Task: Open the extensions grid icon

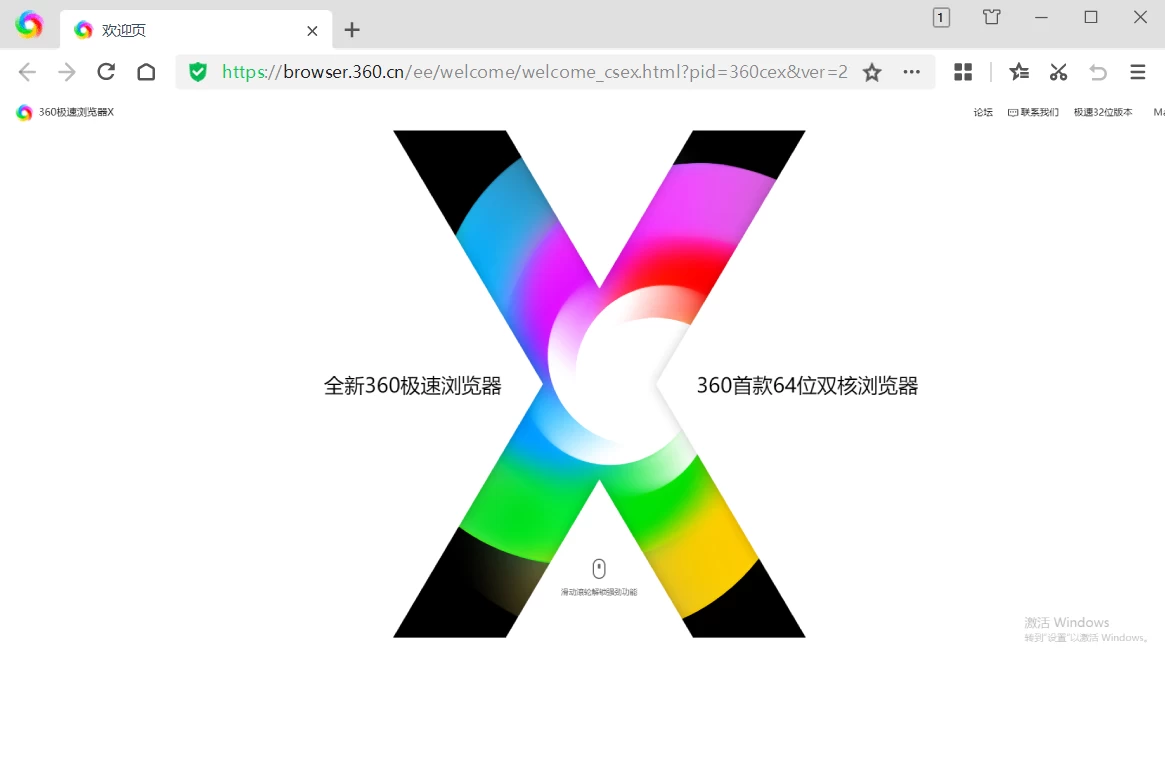Action: 963,72
